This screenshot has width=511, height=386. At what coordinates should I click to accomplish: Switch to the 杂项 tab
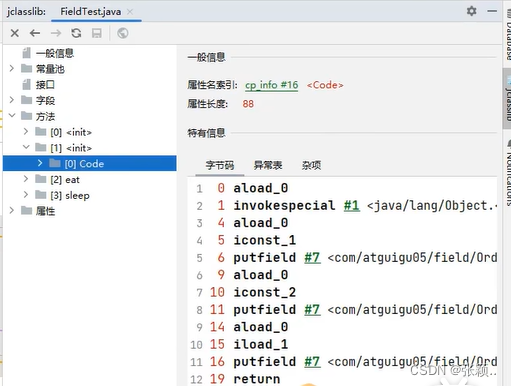(x=311, y=165)
